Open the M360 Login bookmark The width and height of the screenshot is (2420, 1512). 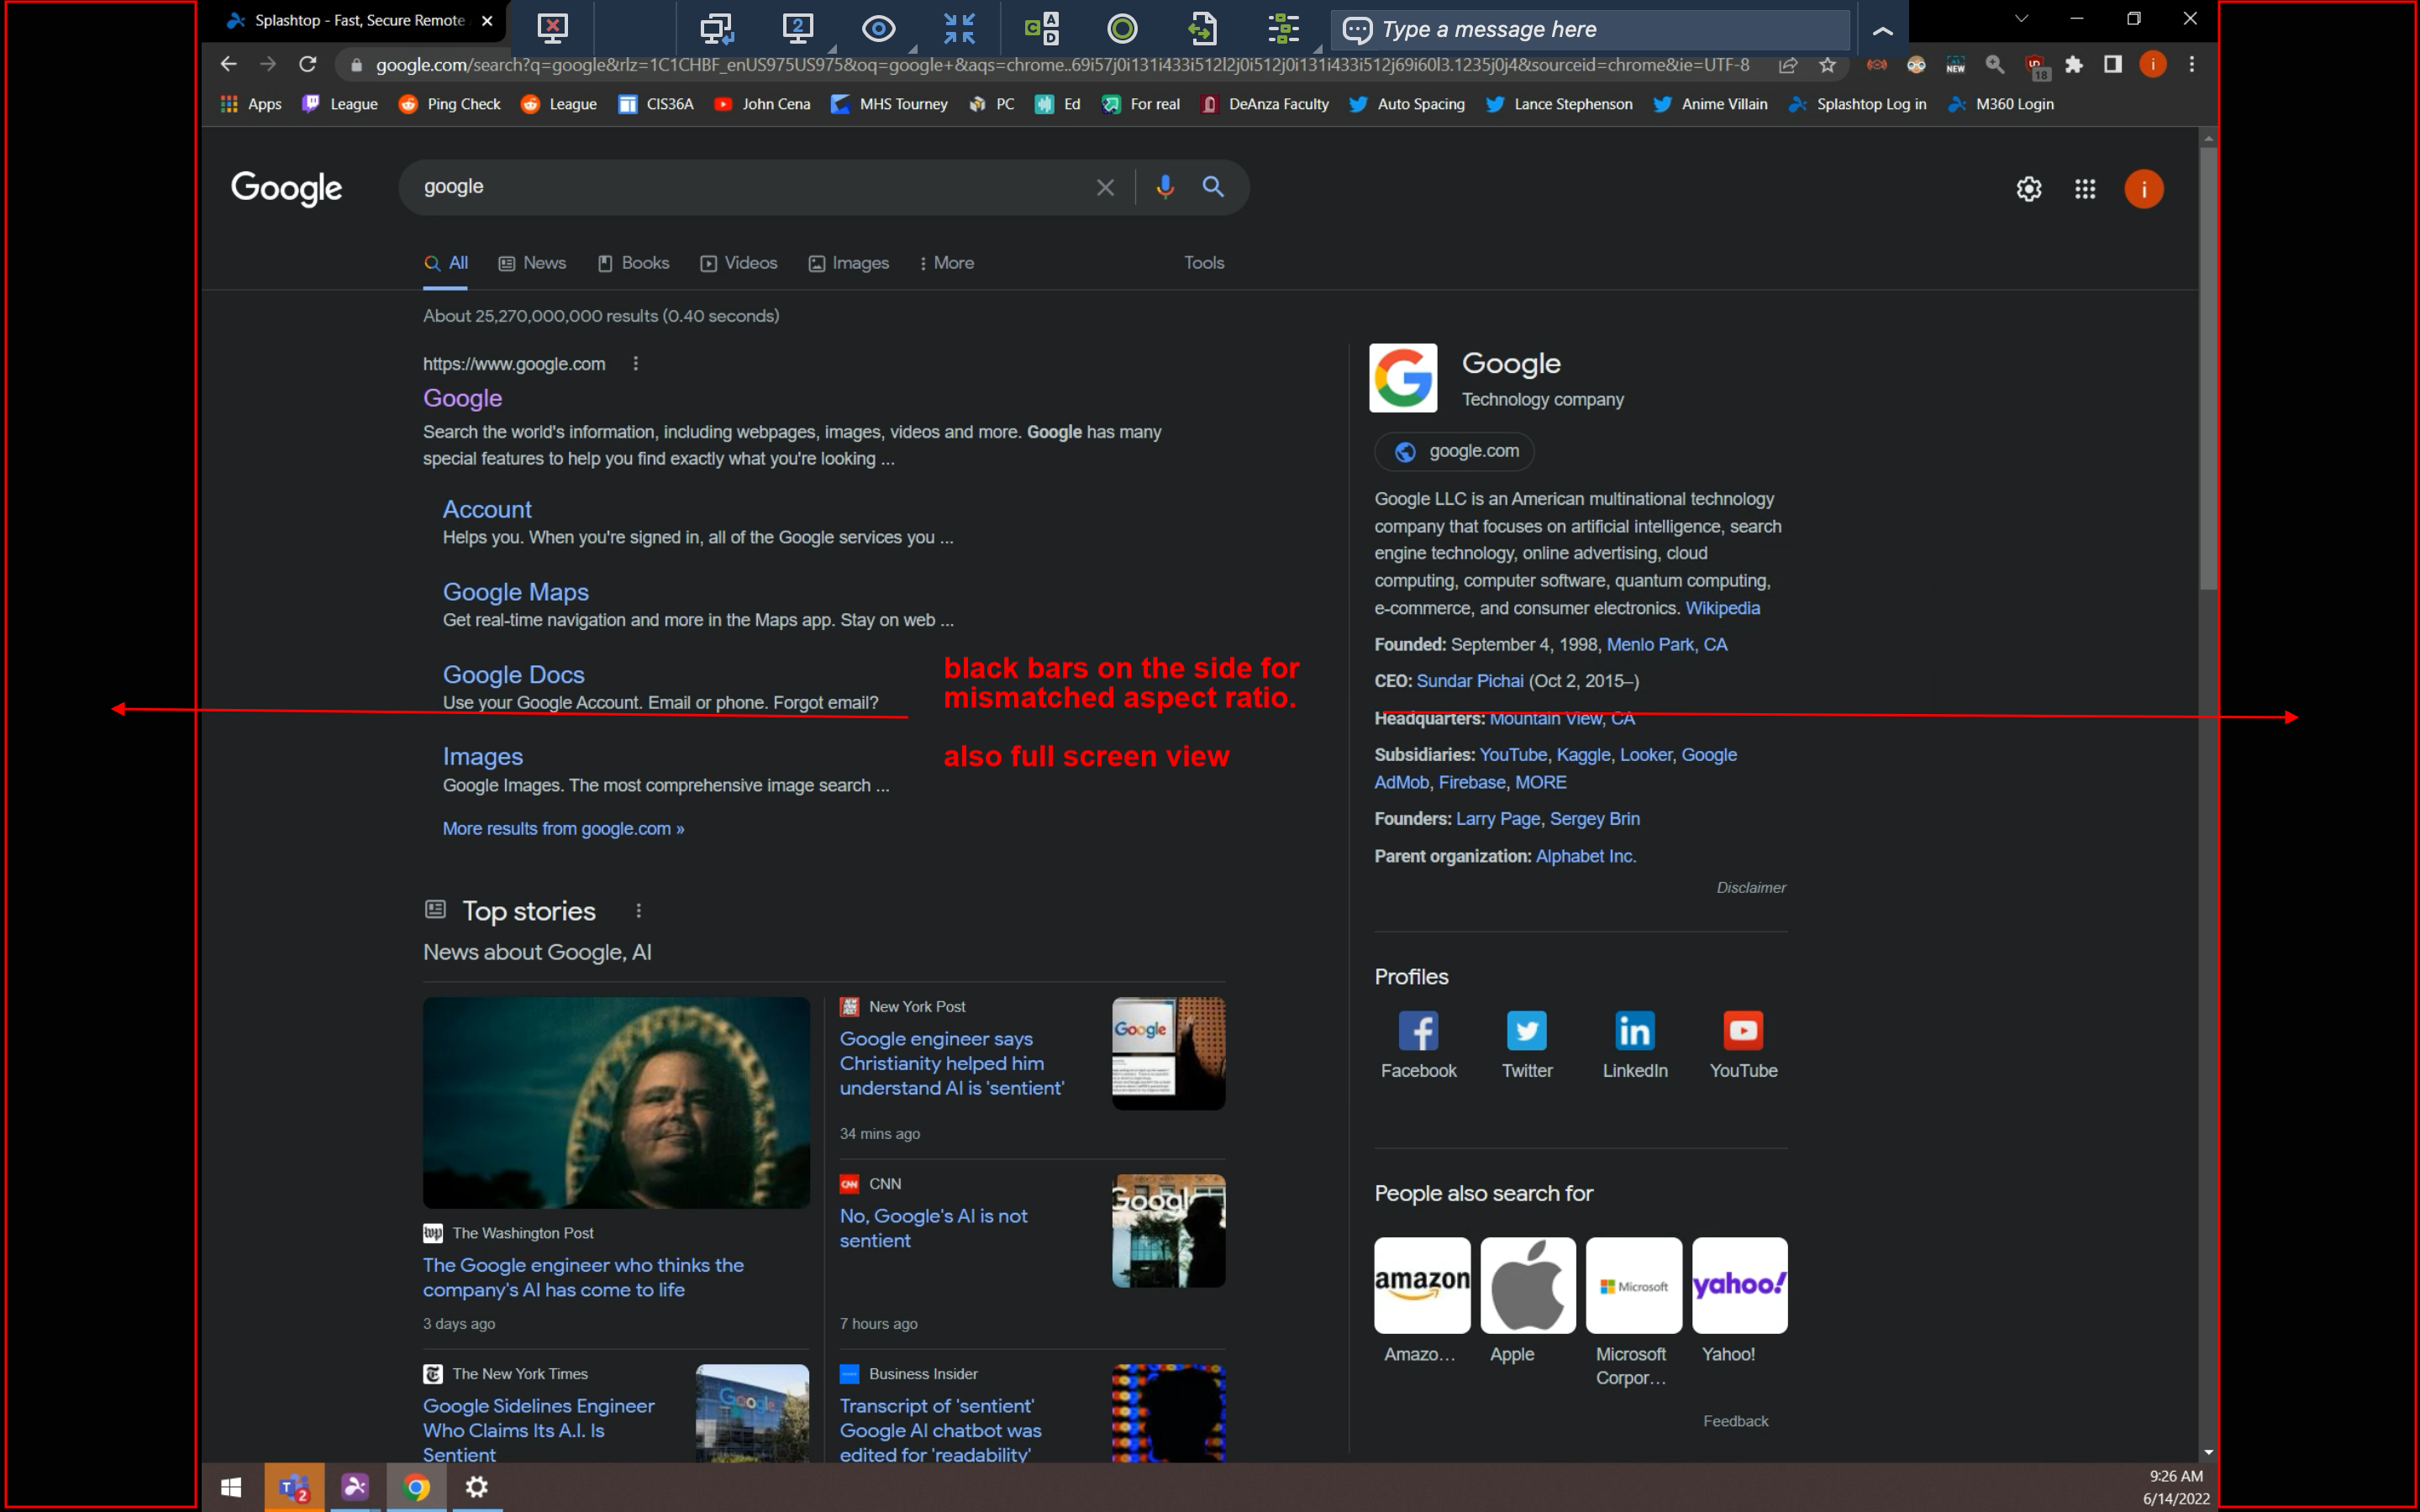(2000, 104)
